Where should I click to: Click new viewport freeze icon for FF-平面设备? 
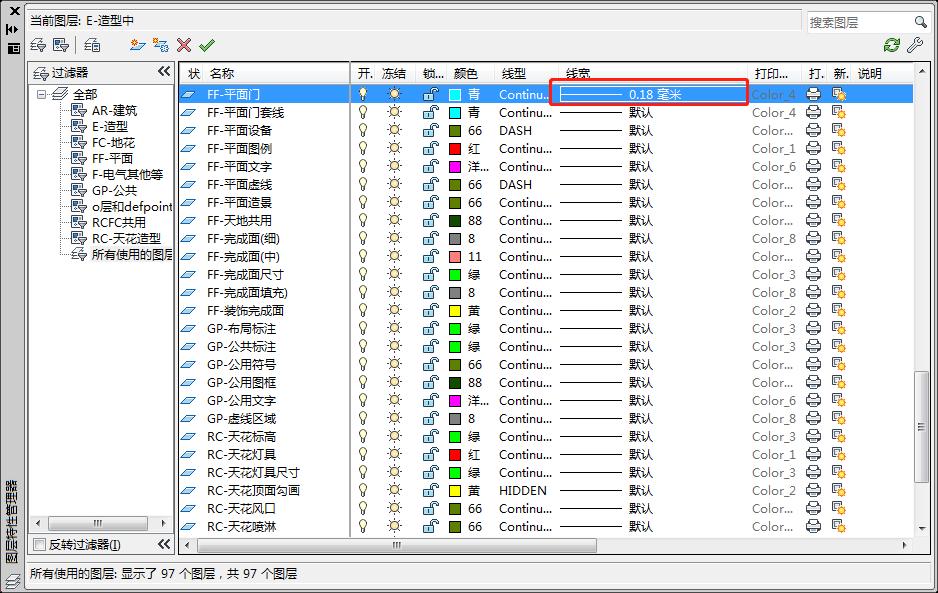pos(839,130)
